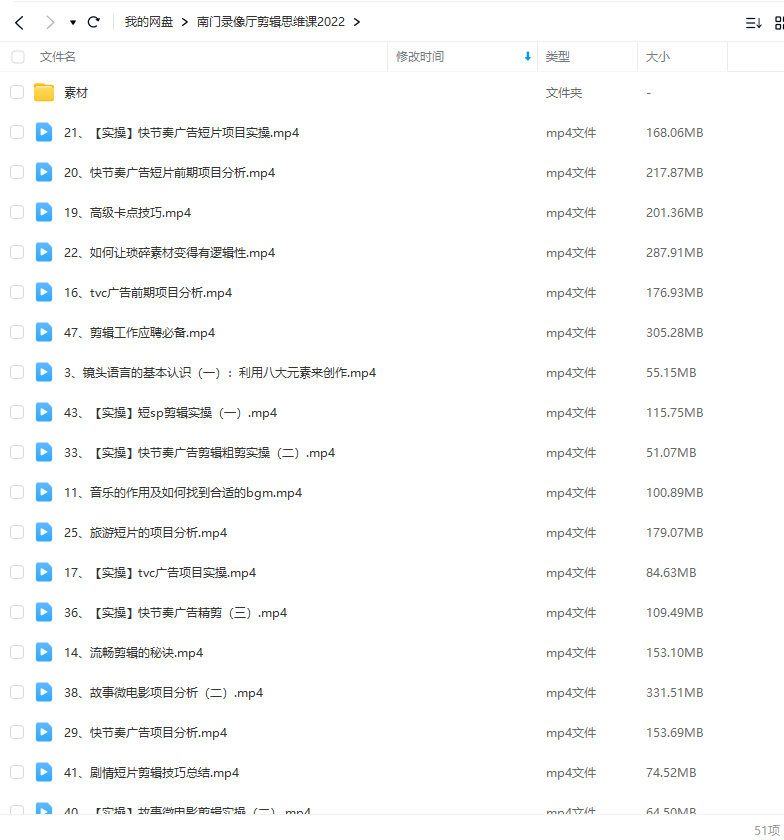Select checkbox for 16、tvc广告前期项目分析.mp4

pos(17,293)
